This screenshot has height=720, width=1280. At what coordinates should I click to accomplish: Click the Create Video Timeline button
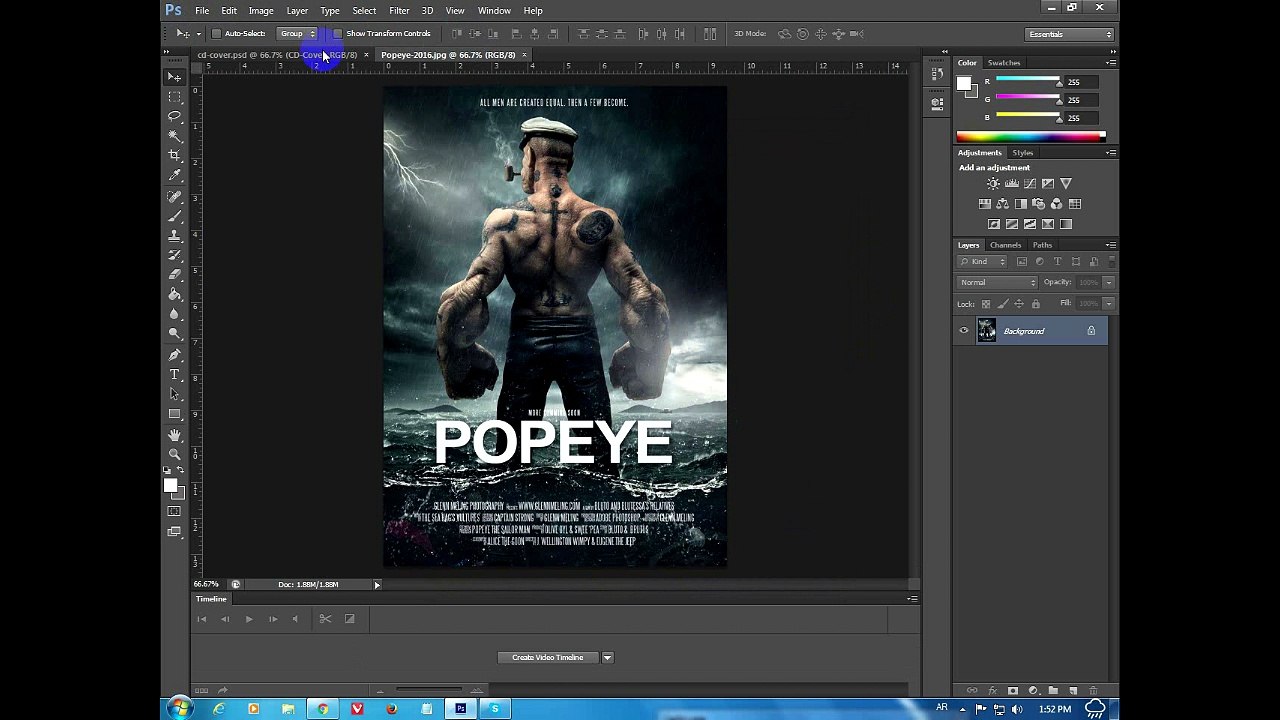[x=548, y=658]
